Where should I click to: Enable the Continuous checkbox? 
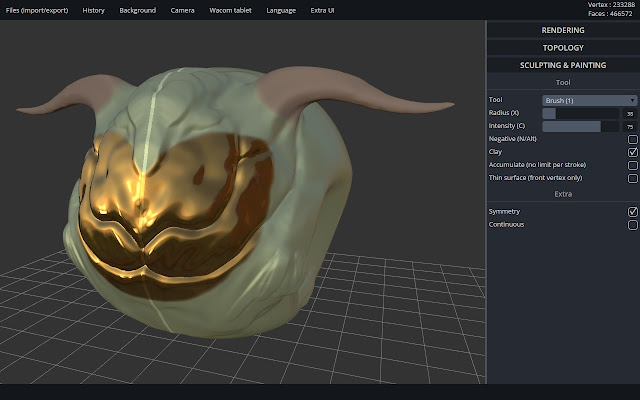632,225
